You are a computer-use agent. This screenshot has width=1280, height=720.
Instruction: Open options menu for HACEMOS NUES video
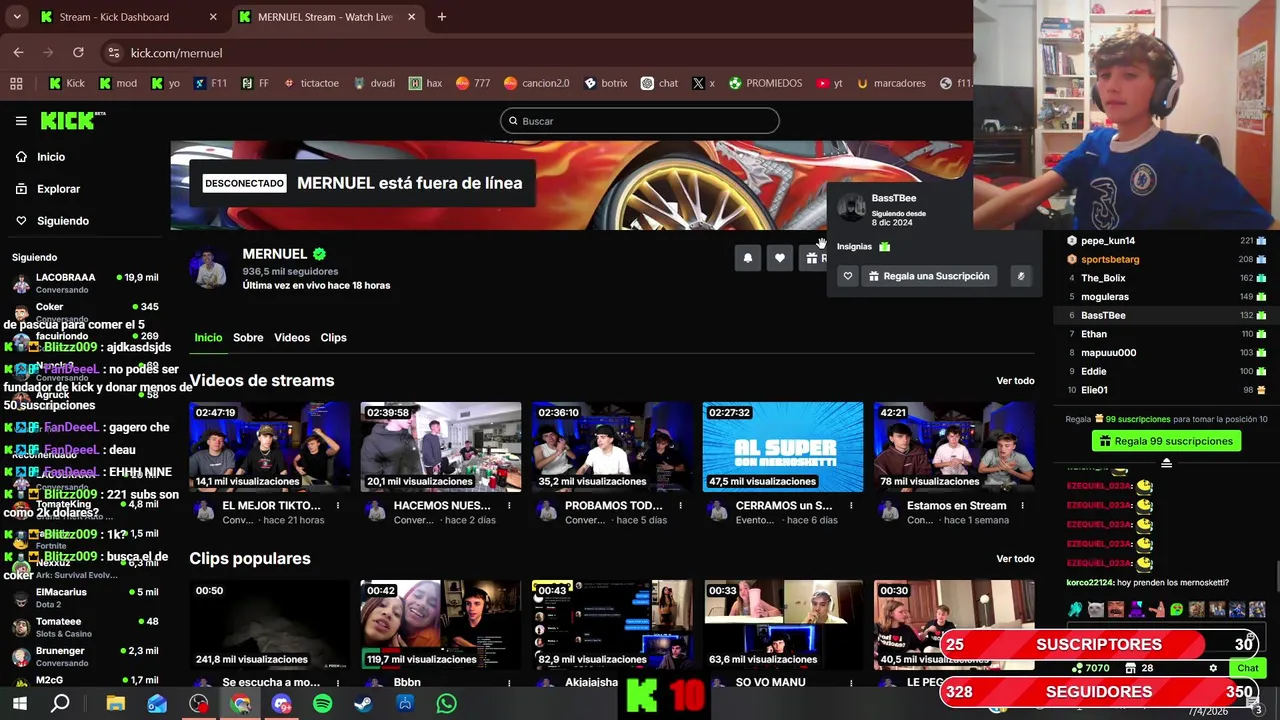pos(509,506)
